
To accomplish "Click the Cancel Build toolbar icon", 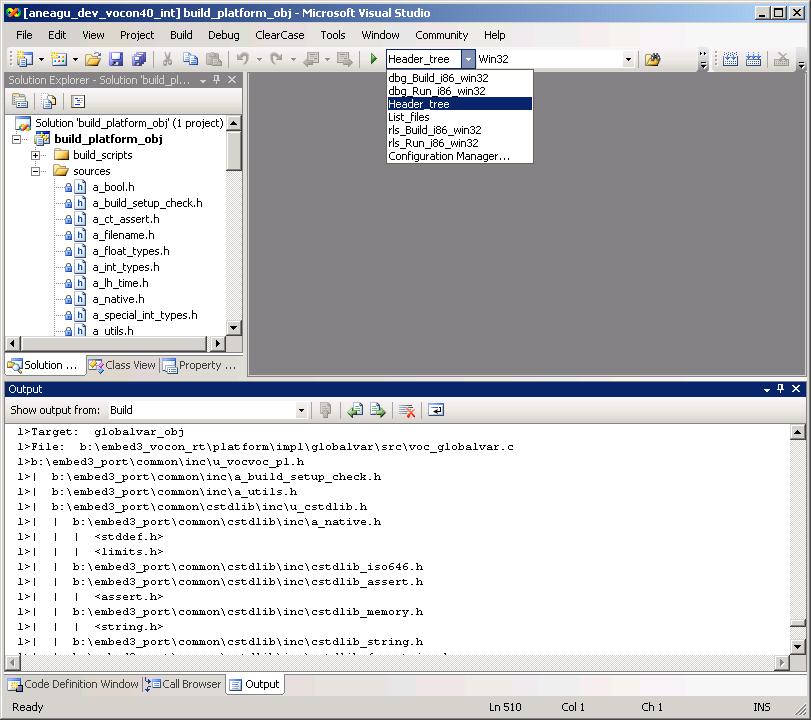I will [x=781, y=59].
